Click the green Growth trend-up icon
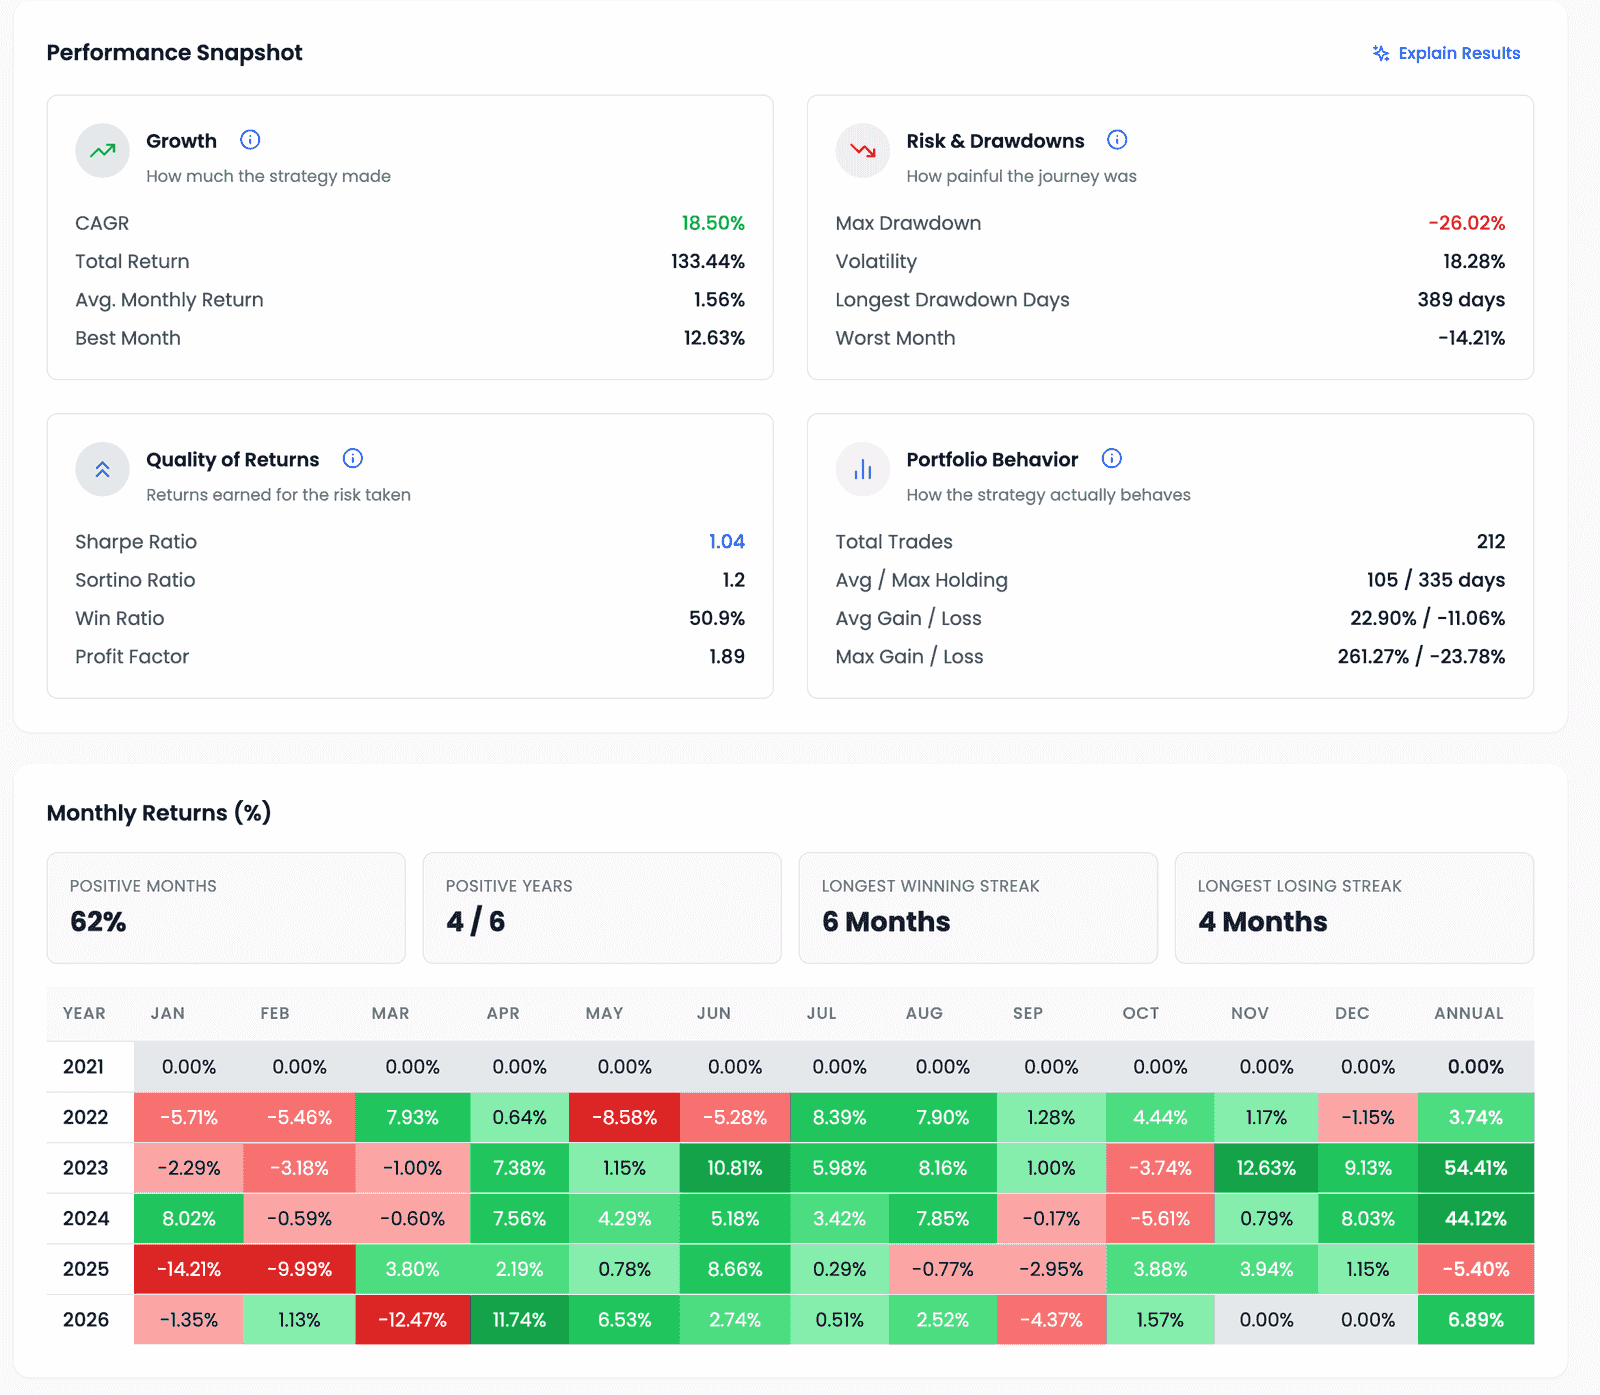 102,151
